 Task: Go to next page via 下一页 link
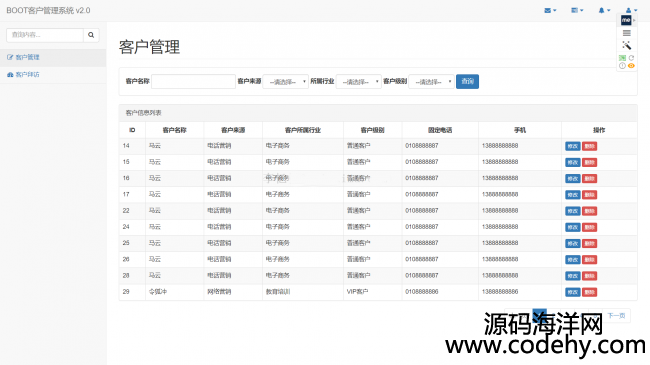tap(616, 316)
